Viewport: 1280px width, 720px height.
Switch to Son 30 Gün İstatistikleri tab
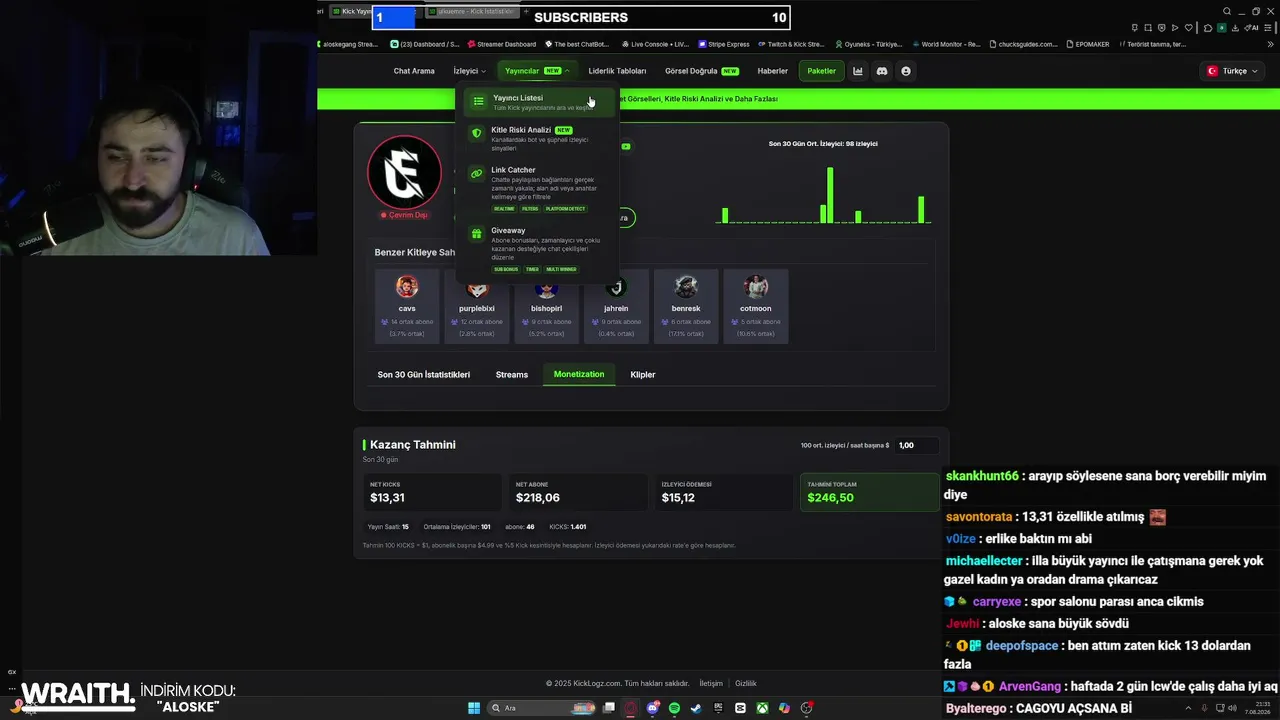point(423,374)
